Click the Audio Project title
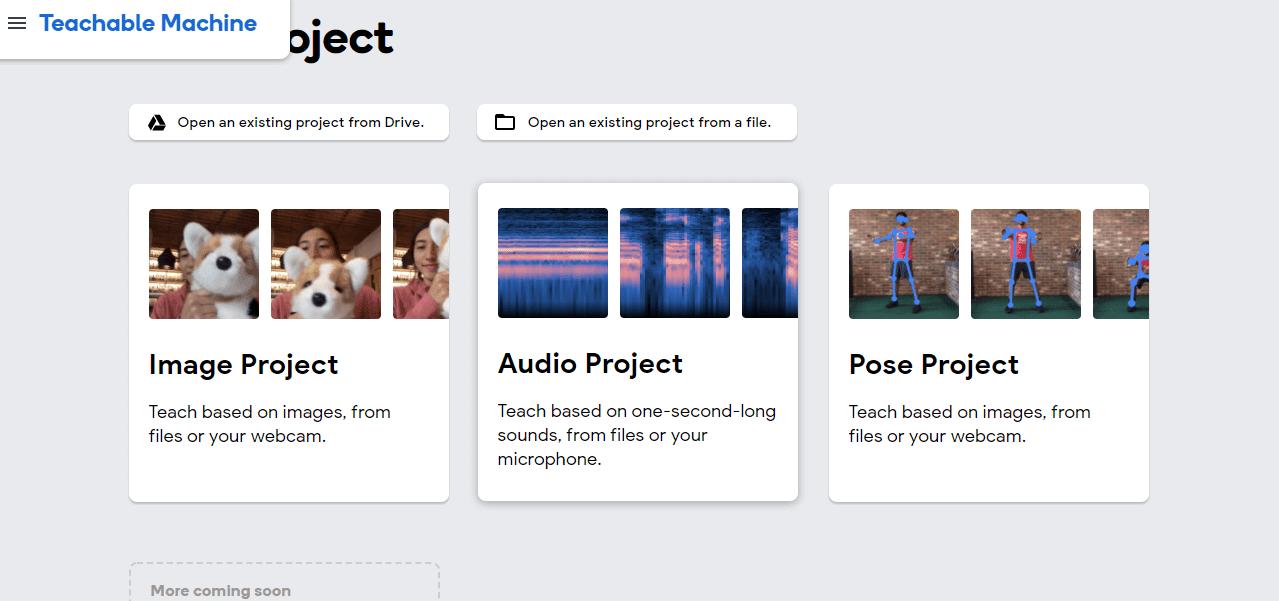 point(590,364)
